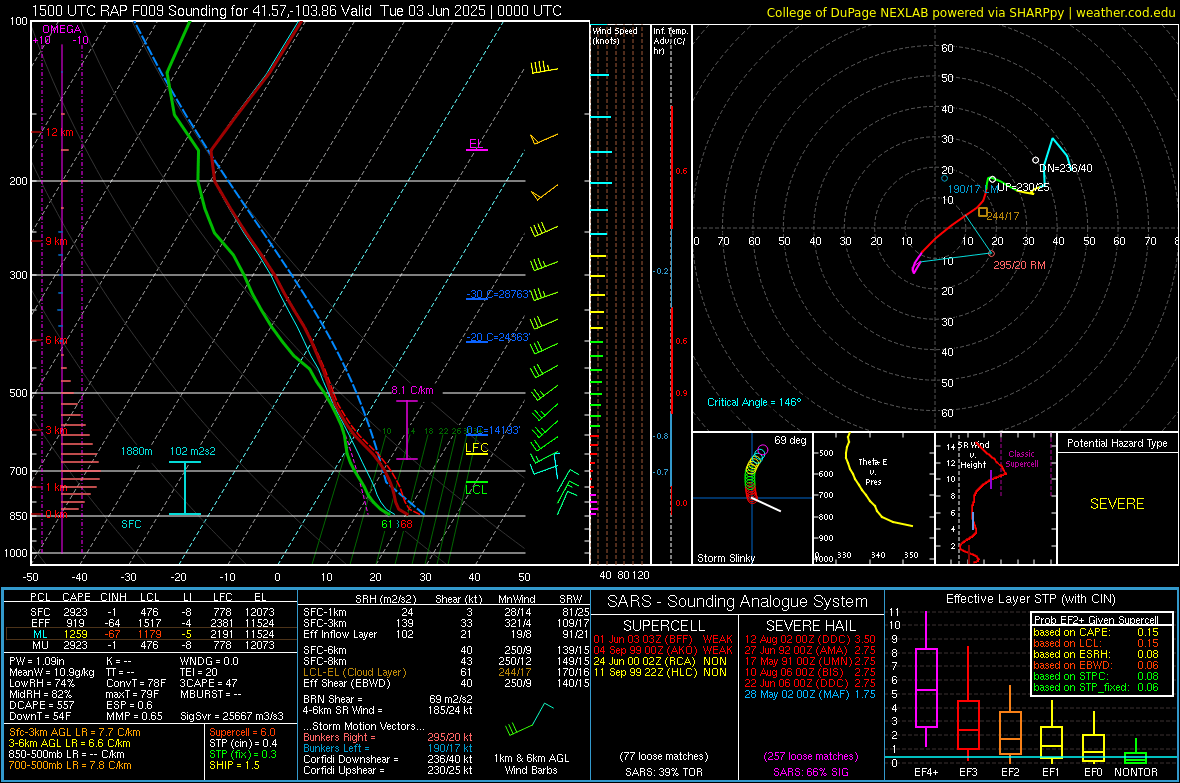Click the PW = 1.09in value
This screenshot has width=1180, height=783.
38,661
